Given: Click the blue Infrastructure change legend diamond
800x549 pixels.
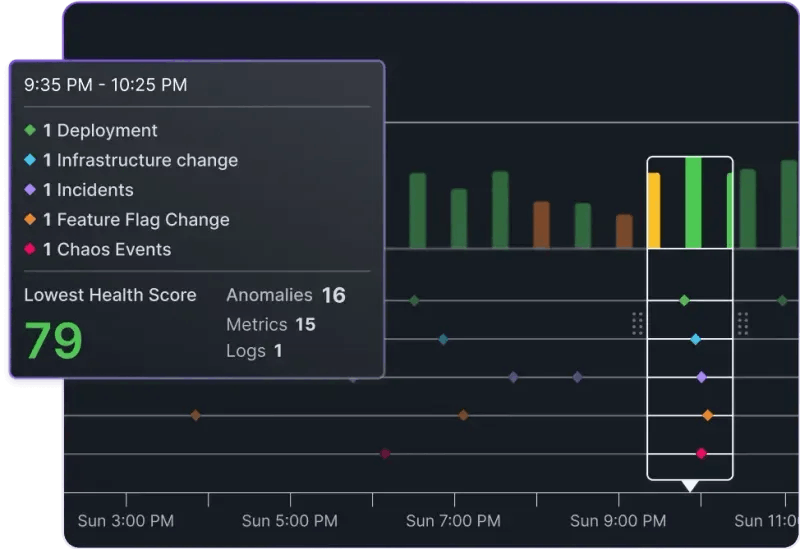Looking at the screenshot, I should tap(30, 160).
